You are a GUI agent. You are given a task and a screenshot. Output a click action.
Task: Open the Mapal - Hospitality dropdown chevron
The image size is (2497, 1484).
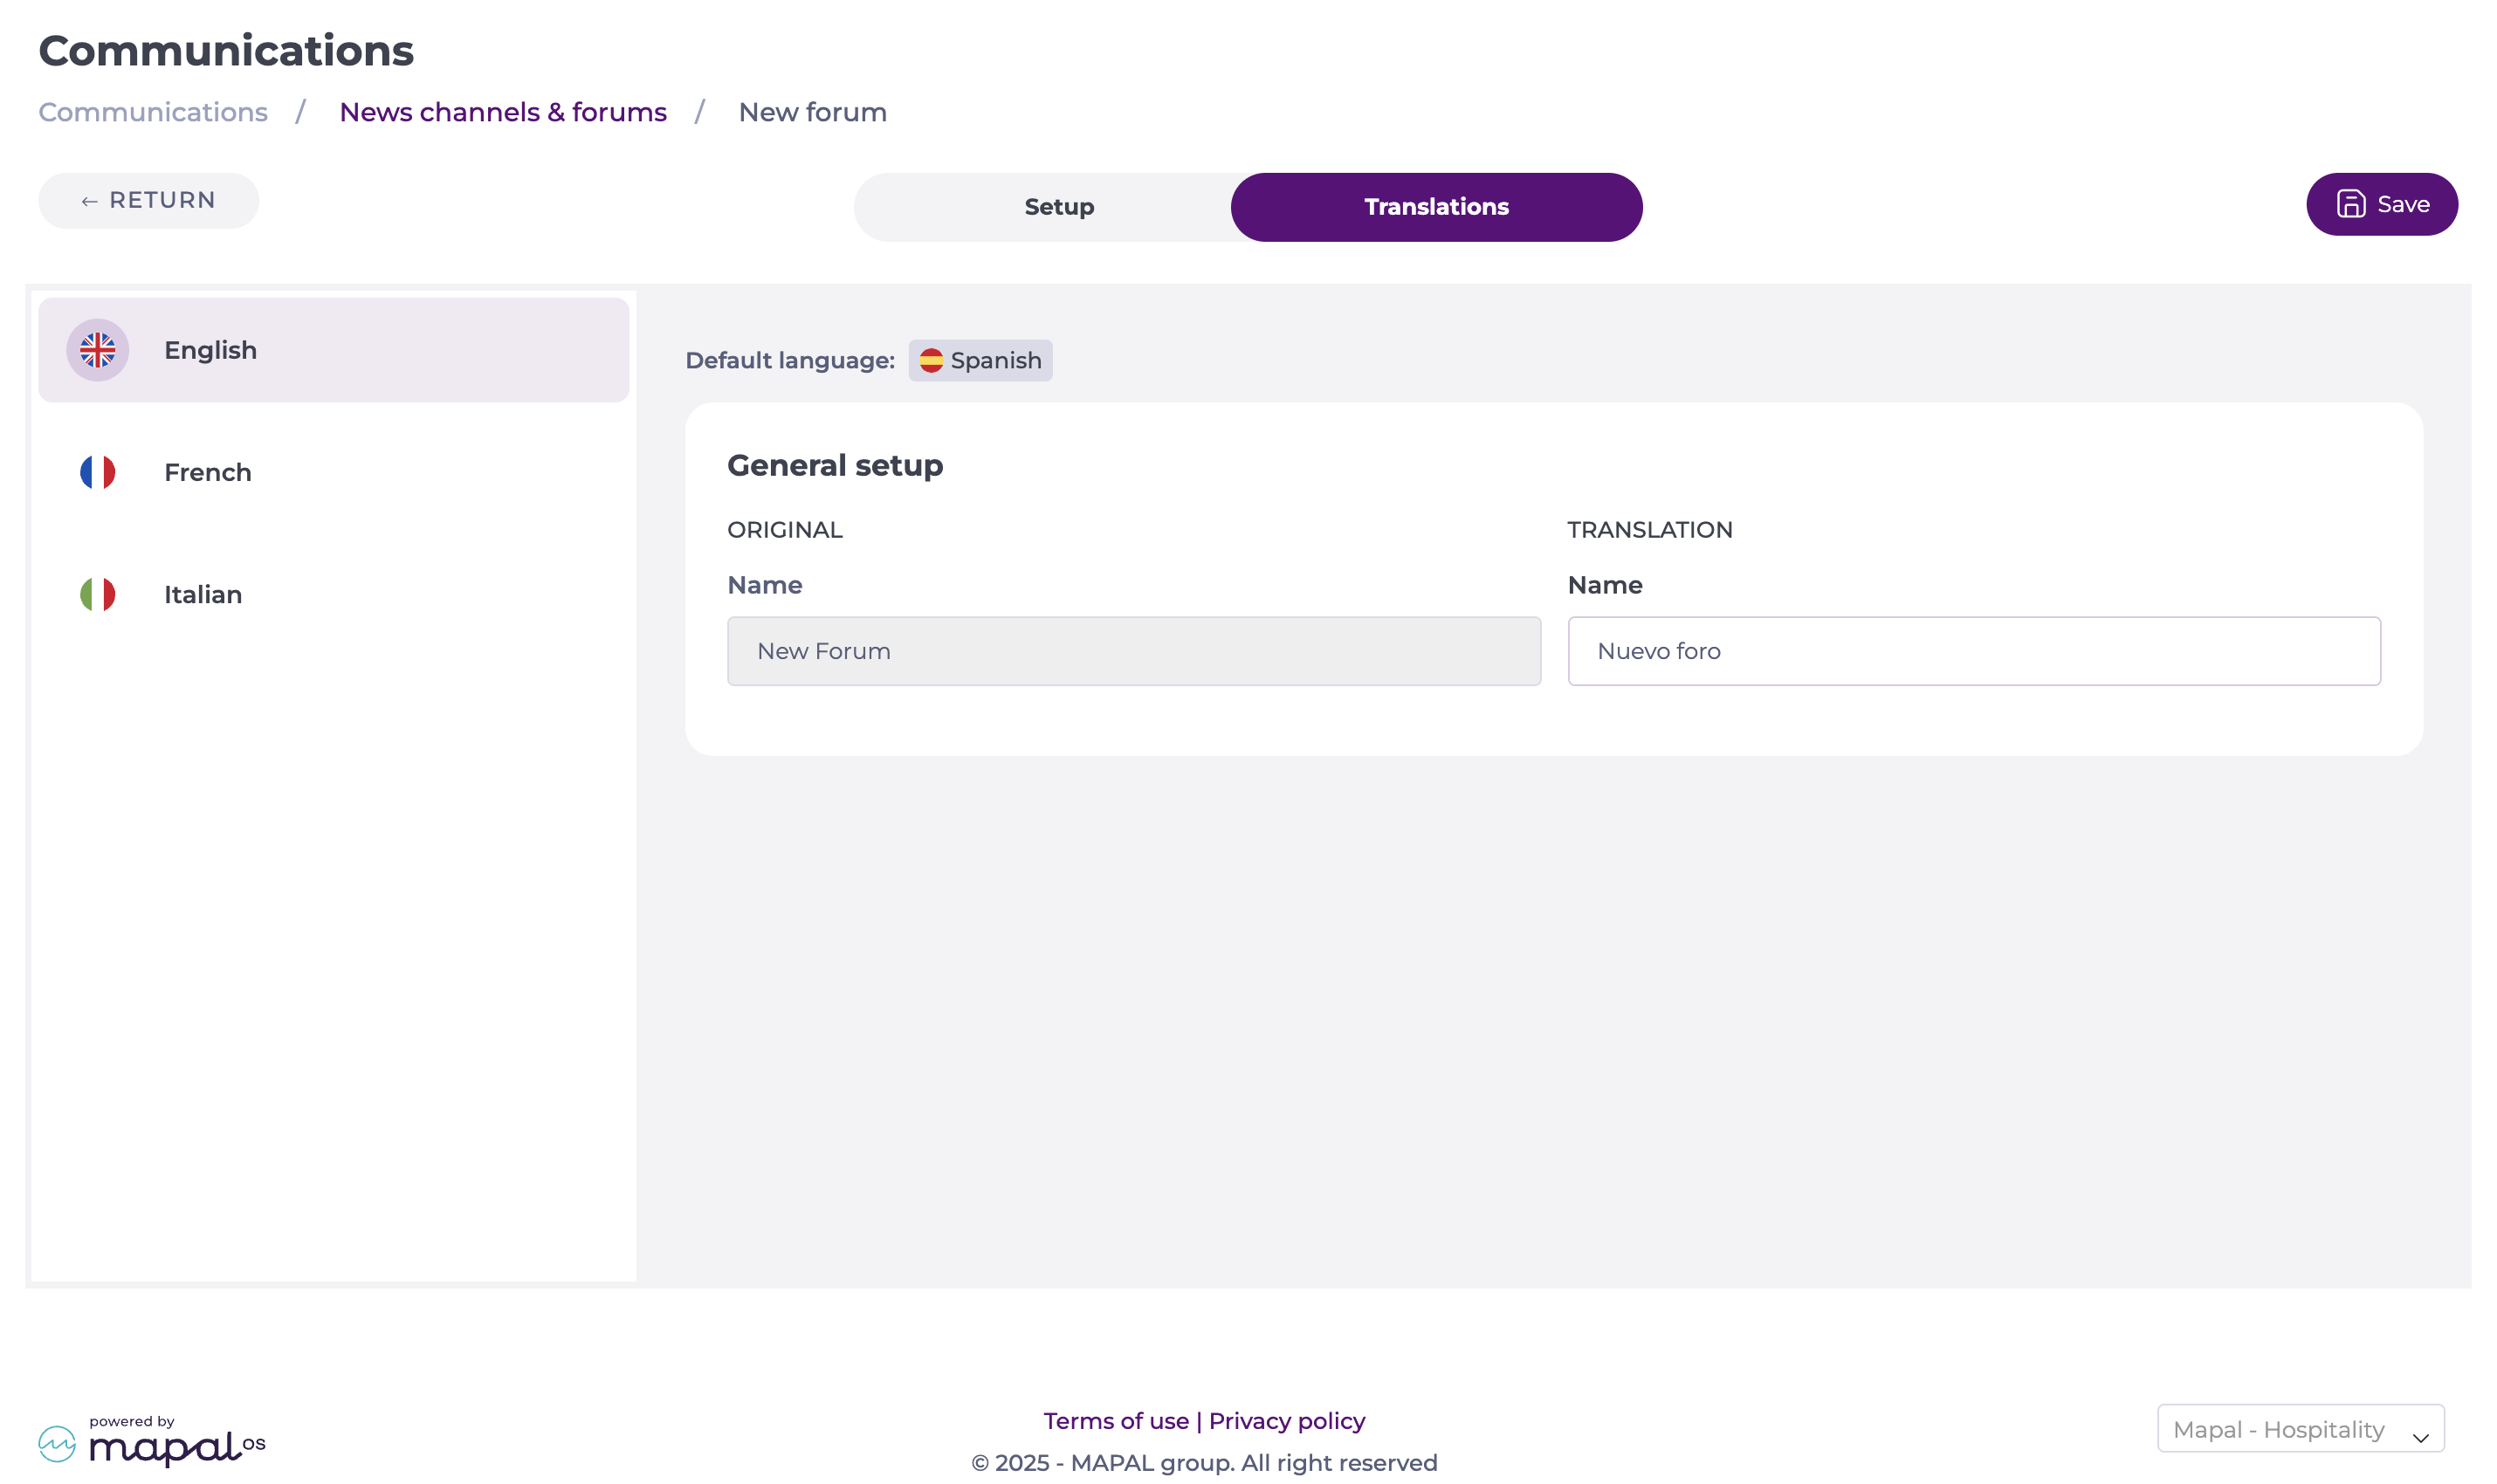[x=2420, y=1437]
